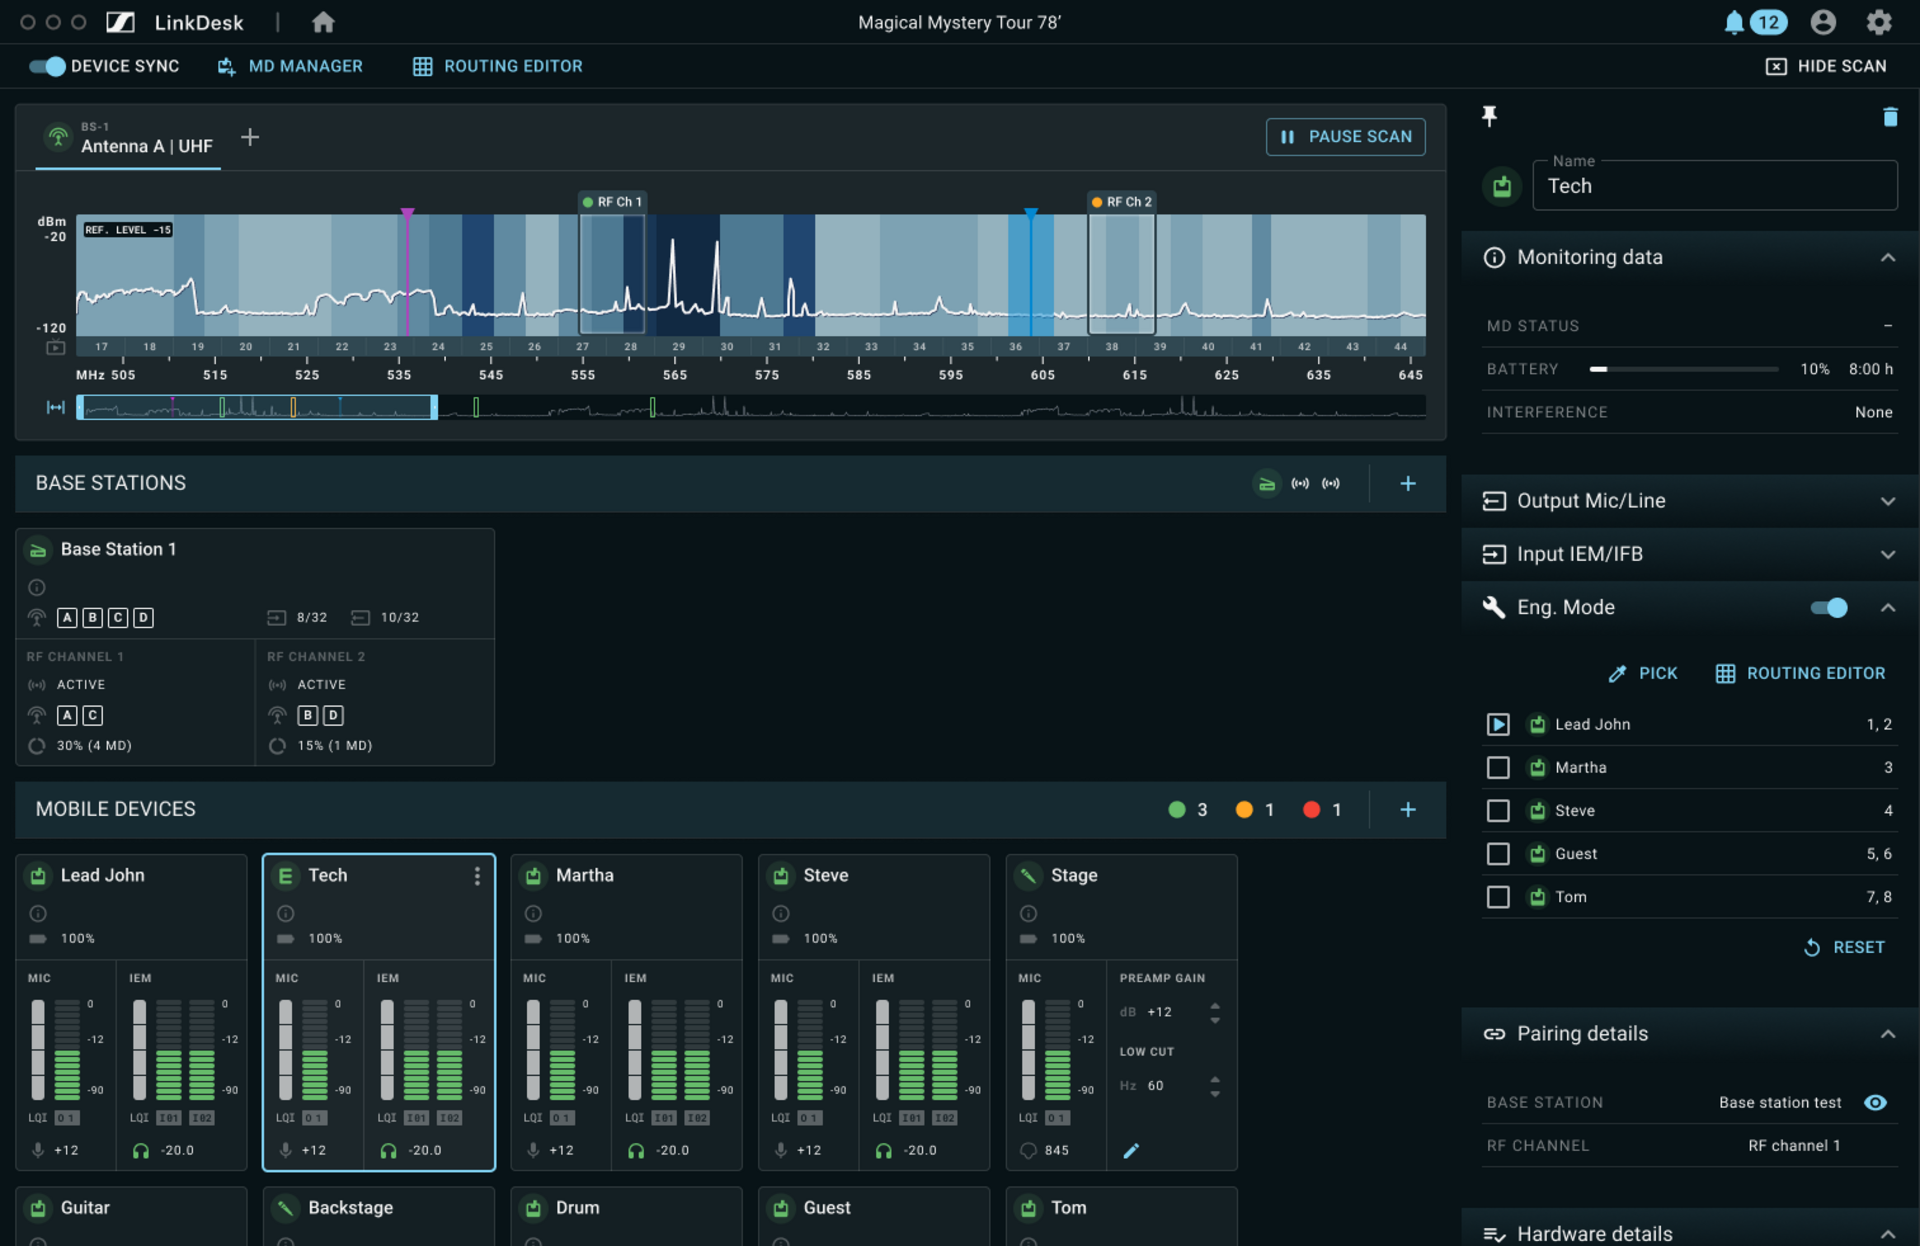
Task: Open the notifications bell
Action: click(1734, 22)
